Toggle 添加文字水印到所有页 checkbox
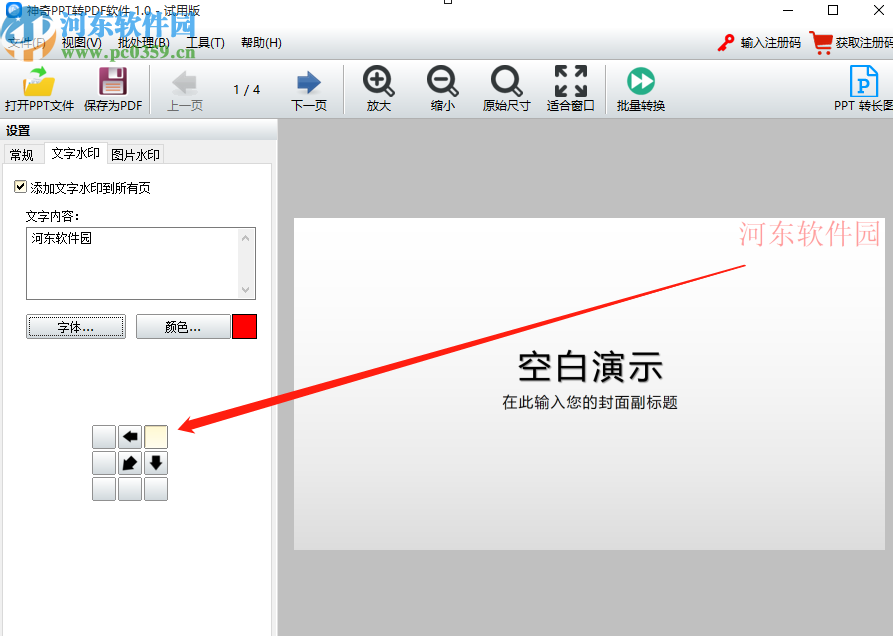 tap(20, 186)
